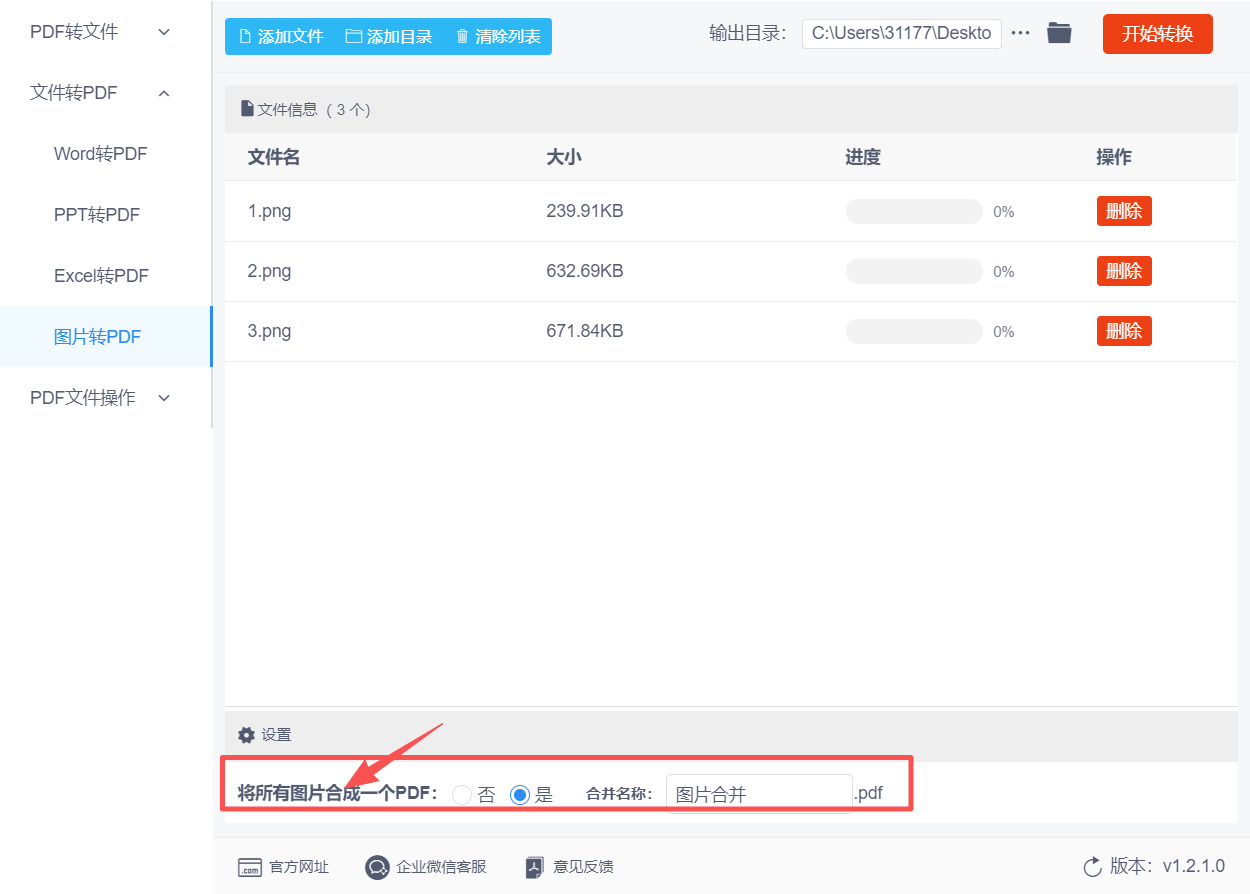Select Excel转PDF in the sidebar
The image size is (1250, 894).
101,276
